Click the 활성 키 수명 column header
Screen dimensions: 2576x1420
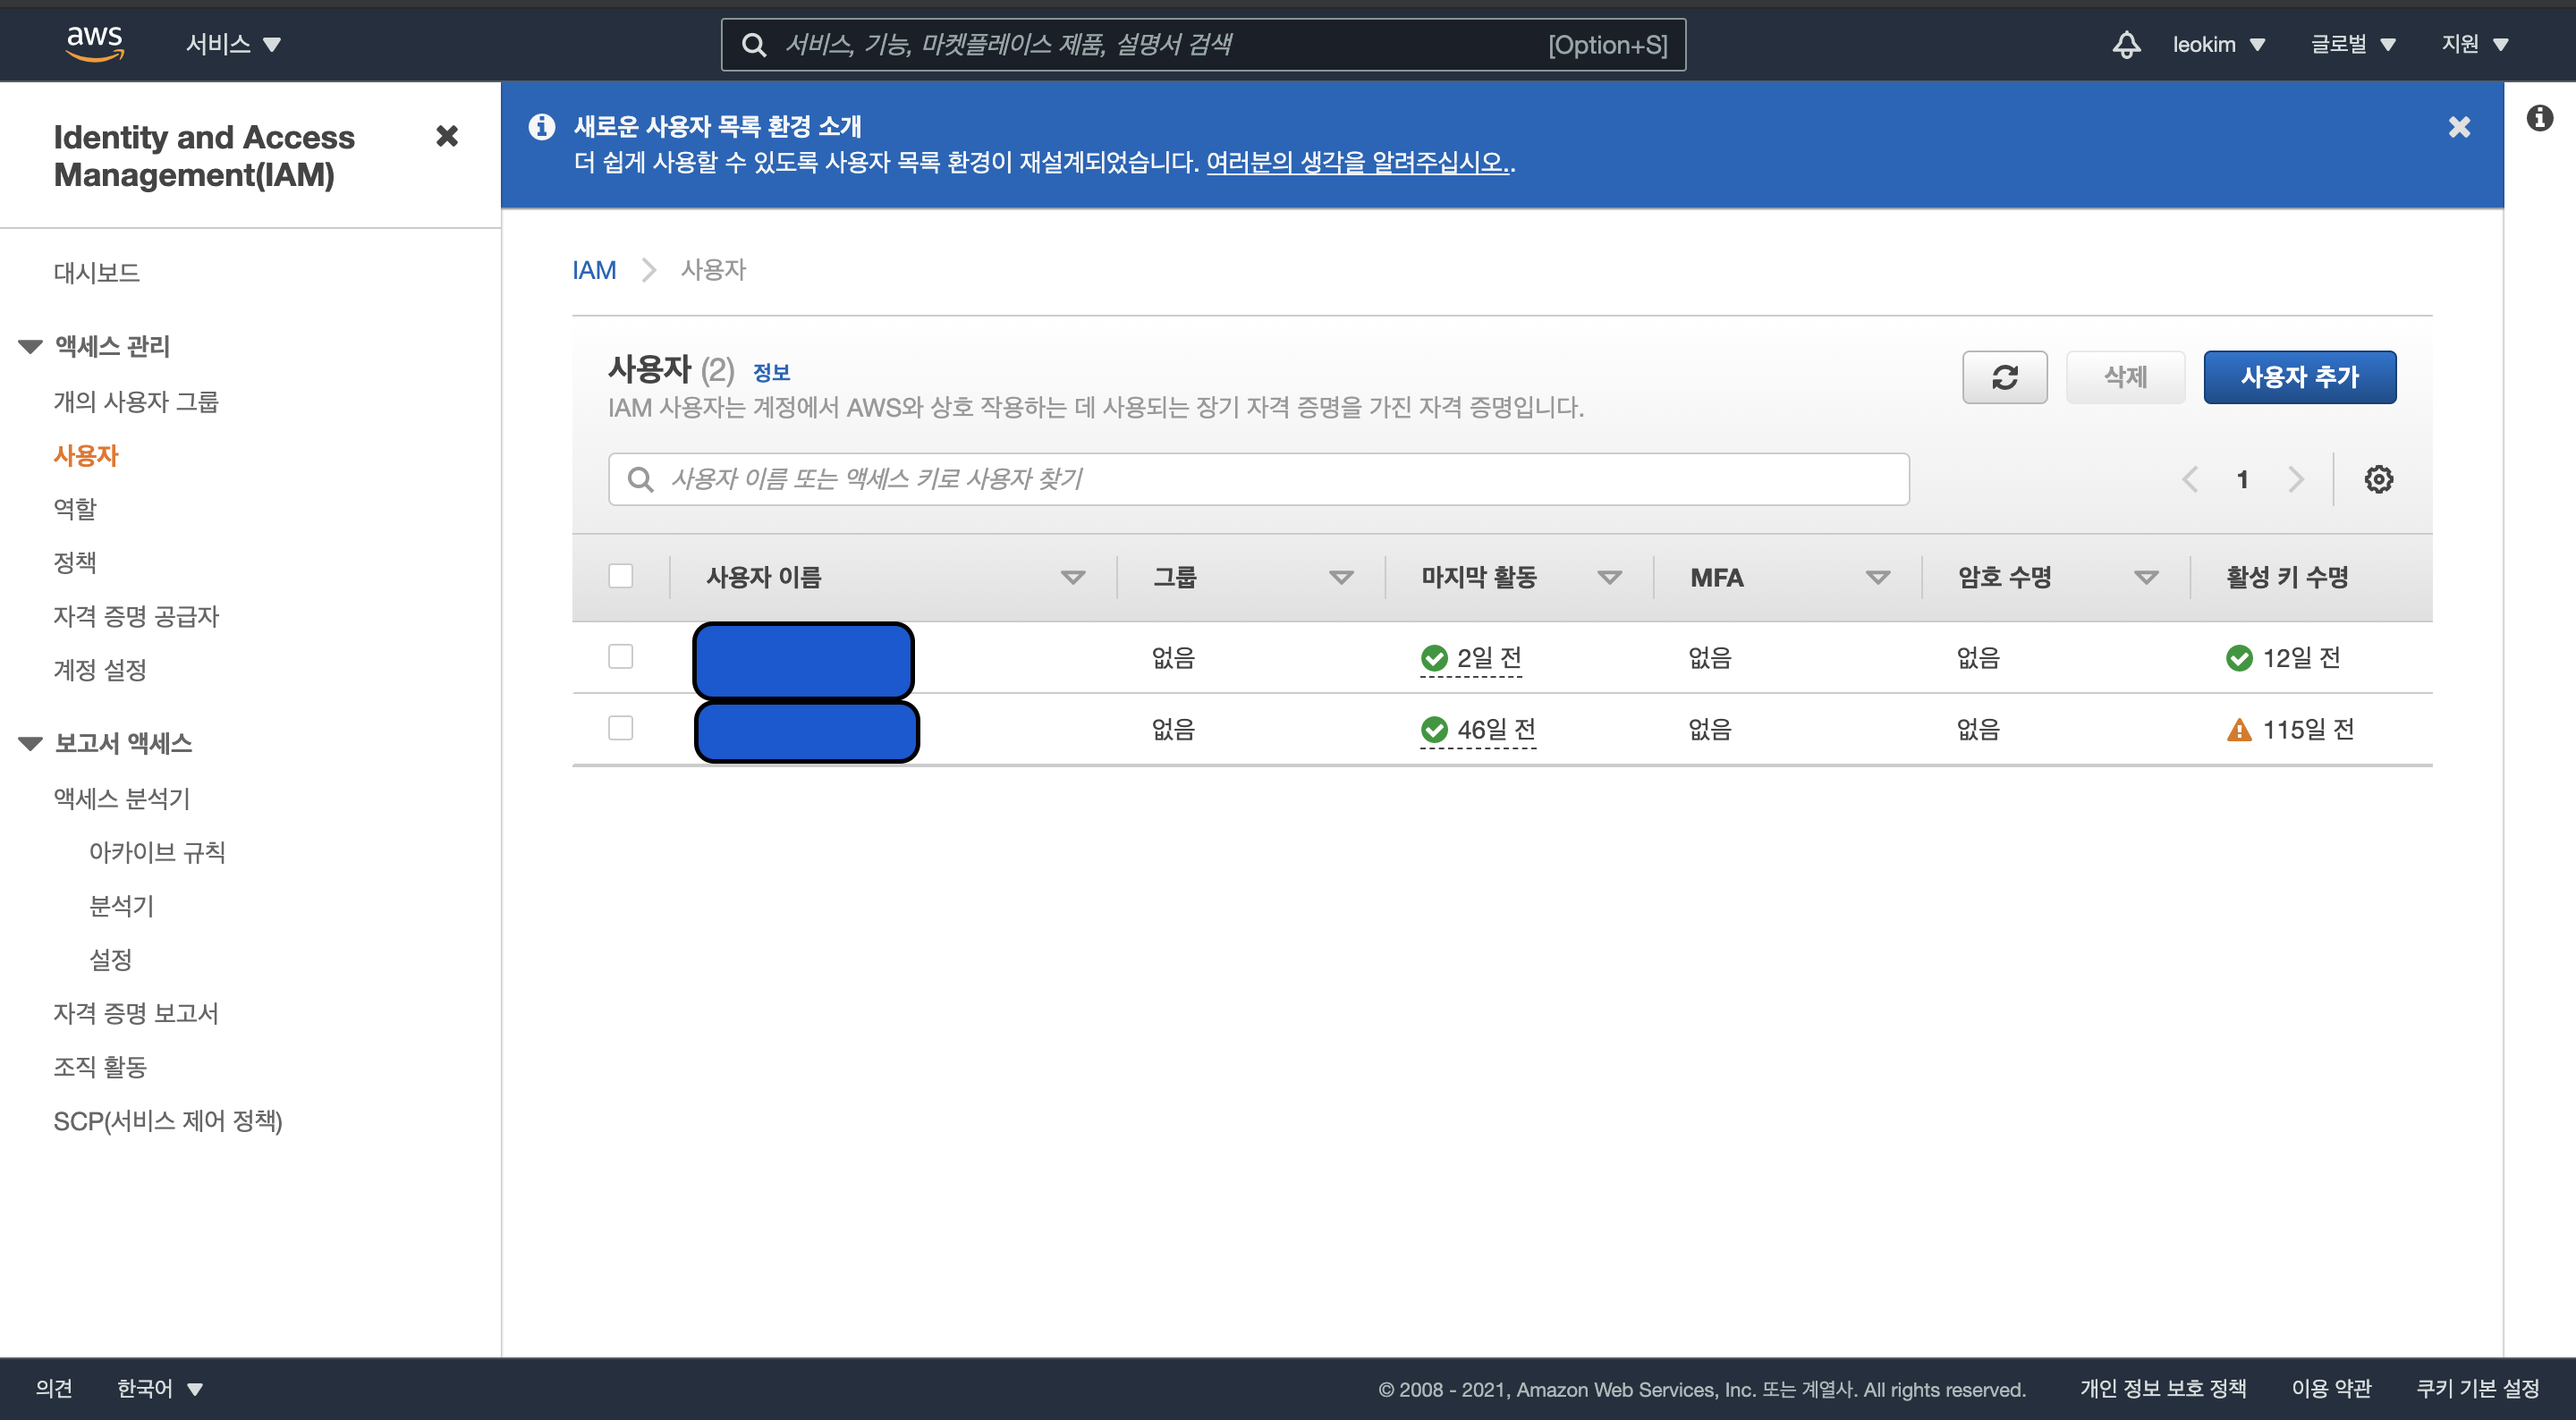tap(2287, 577)
